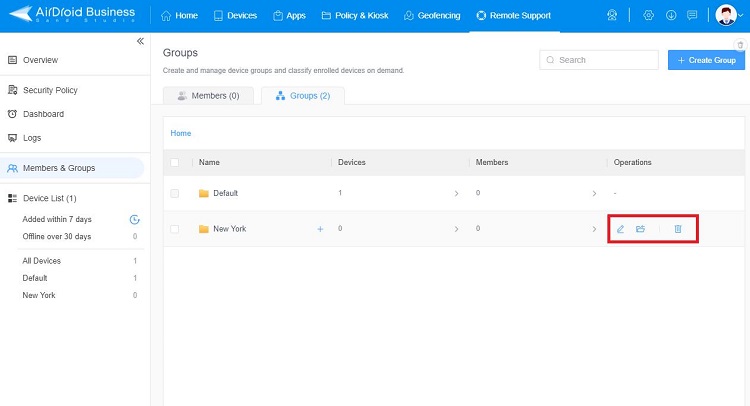This screenshot has height=406, width=750.
Task: Check the Default group checkbox
Action: tap(175, 193)
